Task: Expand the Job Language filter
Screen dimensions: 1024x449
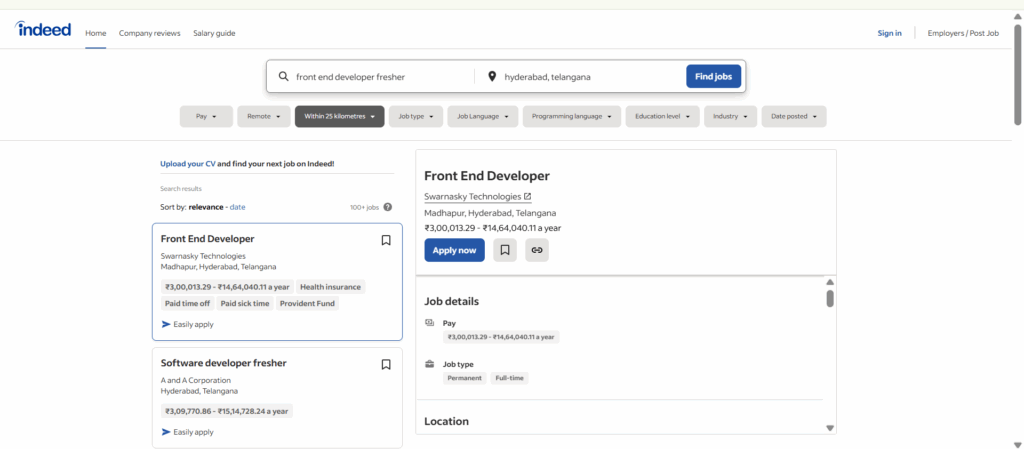Action: point(483,116)
